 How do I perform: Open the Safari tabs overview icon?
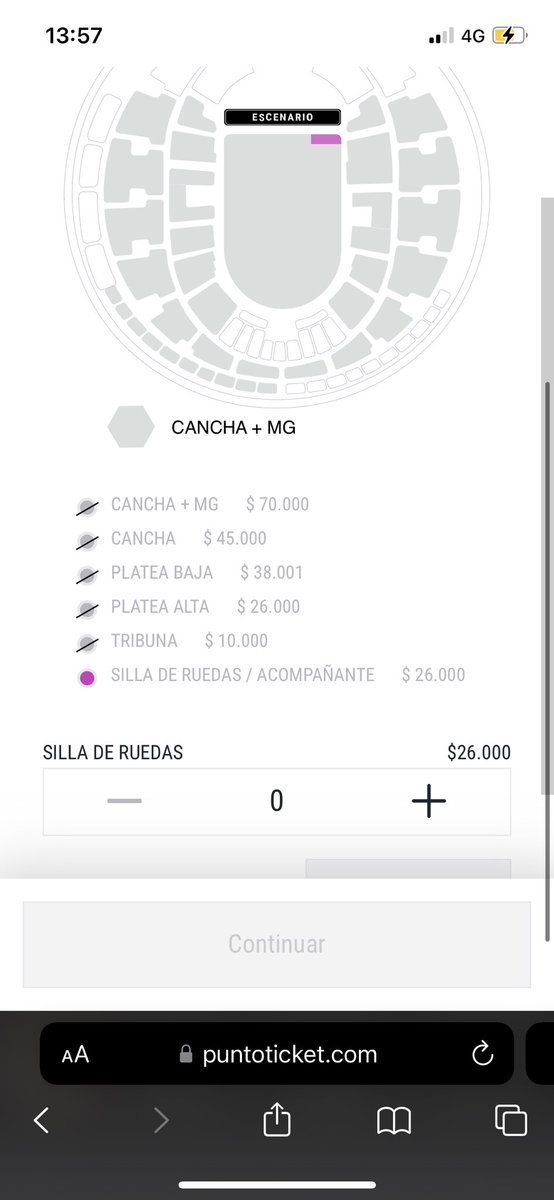point(510,1121)
